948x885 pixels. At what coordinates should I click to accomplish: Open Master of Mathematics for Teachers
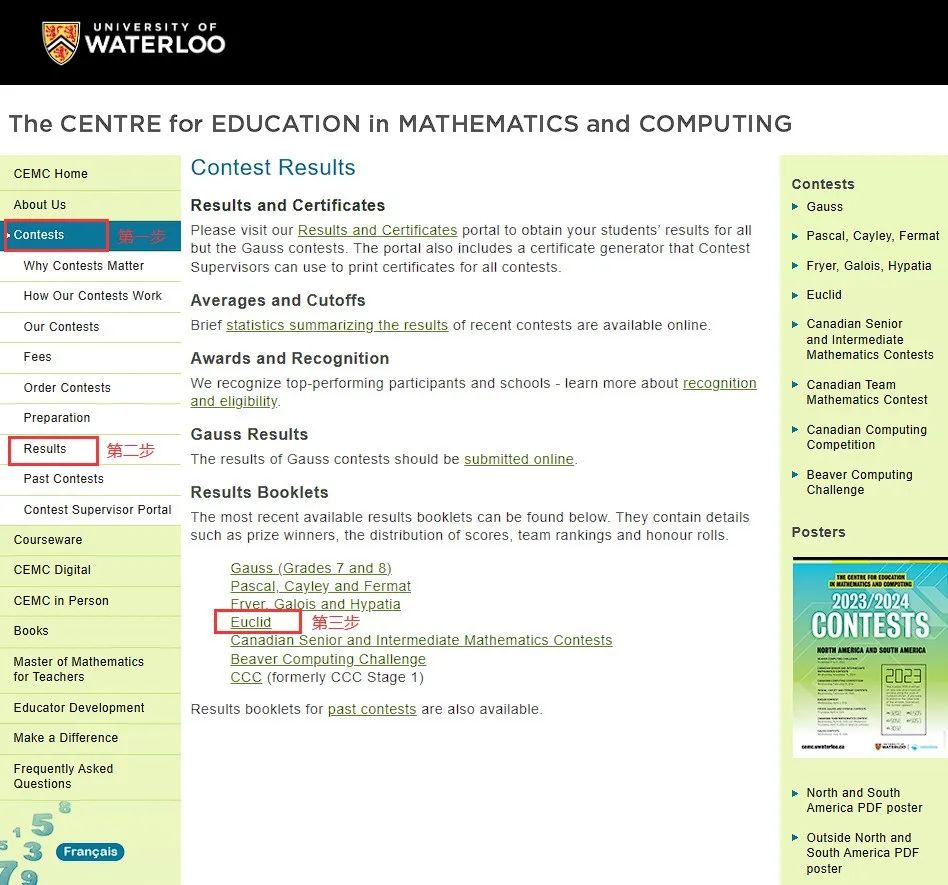click(x=79, y=669)
